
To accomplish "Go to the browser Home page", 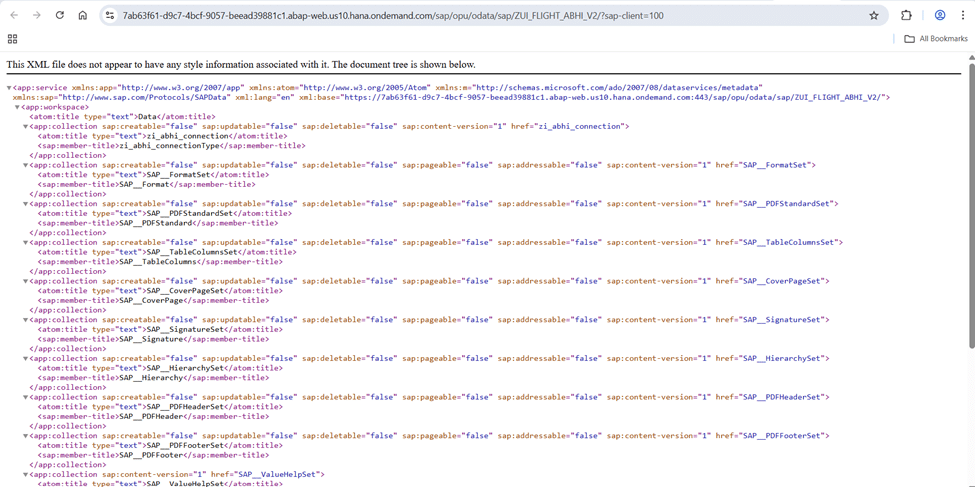I will click(x=83, y=16).
